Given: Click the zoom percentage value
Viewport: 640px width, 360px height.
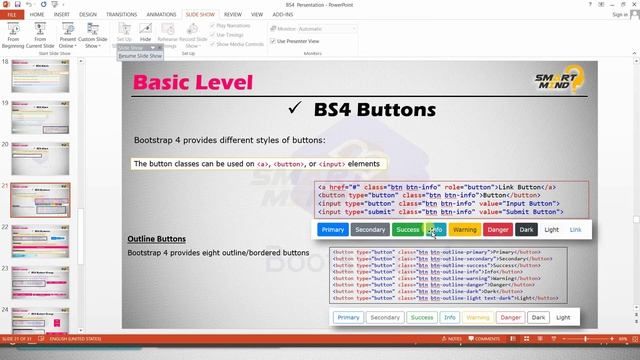Looking at the screenshot, I should pos(623,339).
